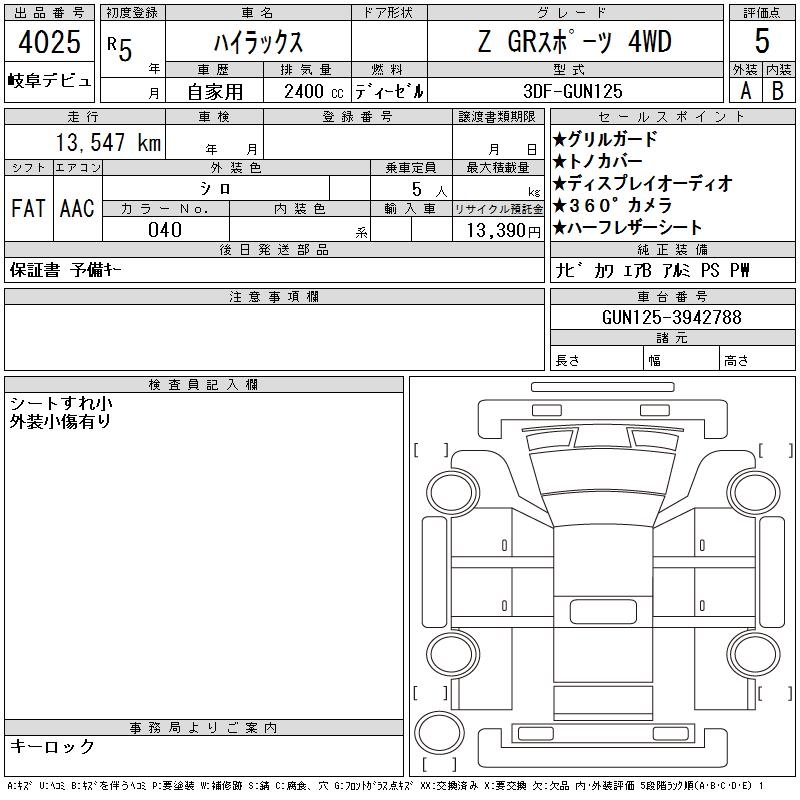
Task: Click evaluation score 5
Action: (x=762, y=41)
